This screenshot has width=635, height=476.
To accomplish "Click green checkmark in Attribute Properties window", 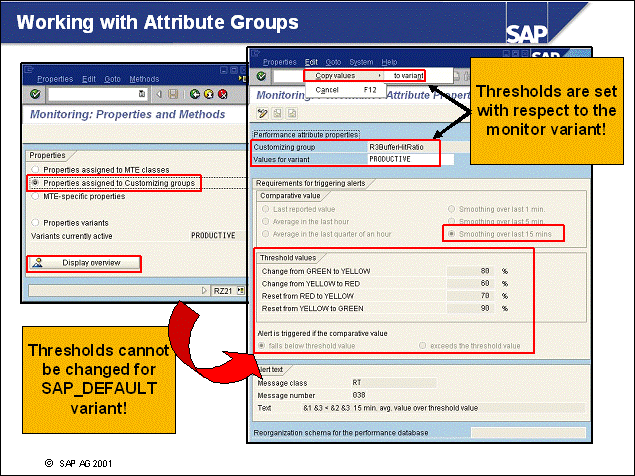I will coord(261,76).
